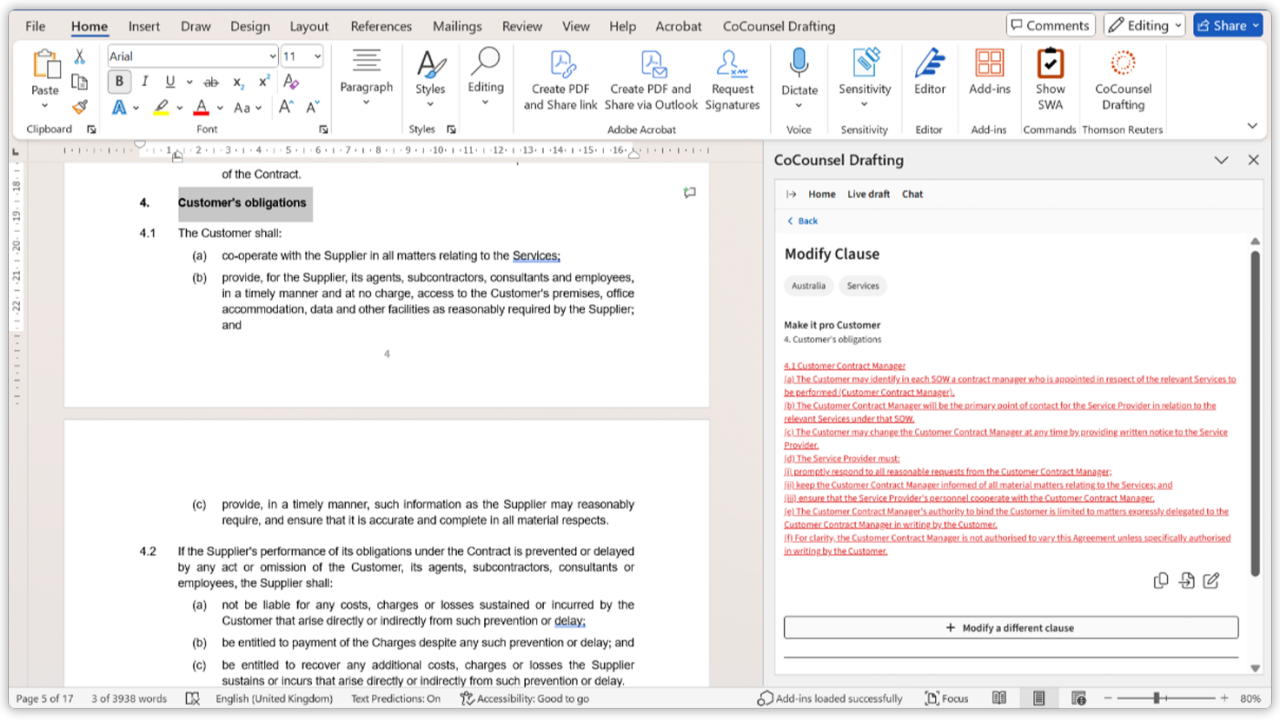Clear all formatting icon
This screenshot has height=720, width=1280.
pos(291,82)
